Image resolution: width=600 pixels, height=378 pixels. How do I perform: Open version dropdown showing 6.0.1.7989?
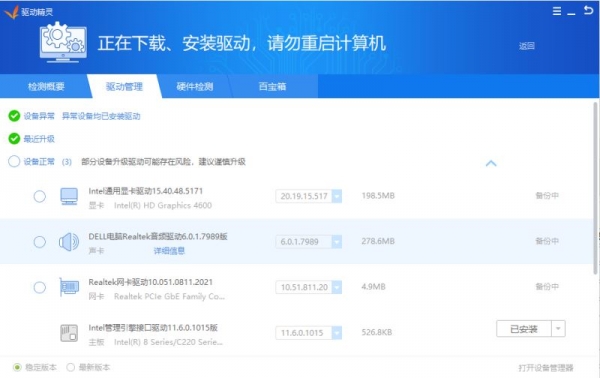(337, 242)
